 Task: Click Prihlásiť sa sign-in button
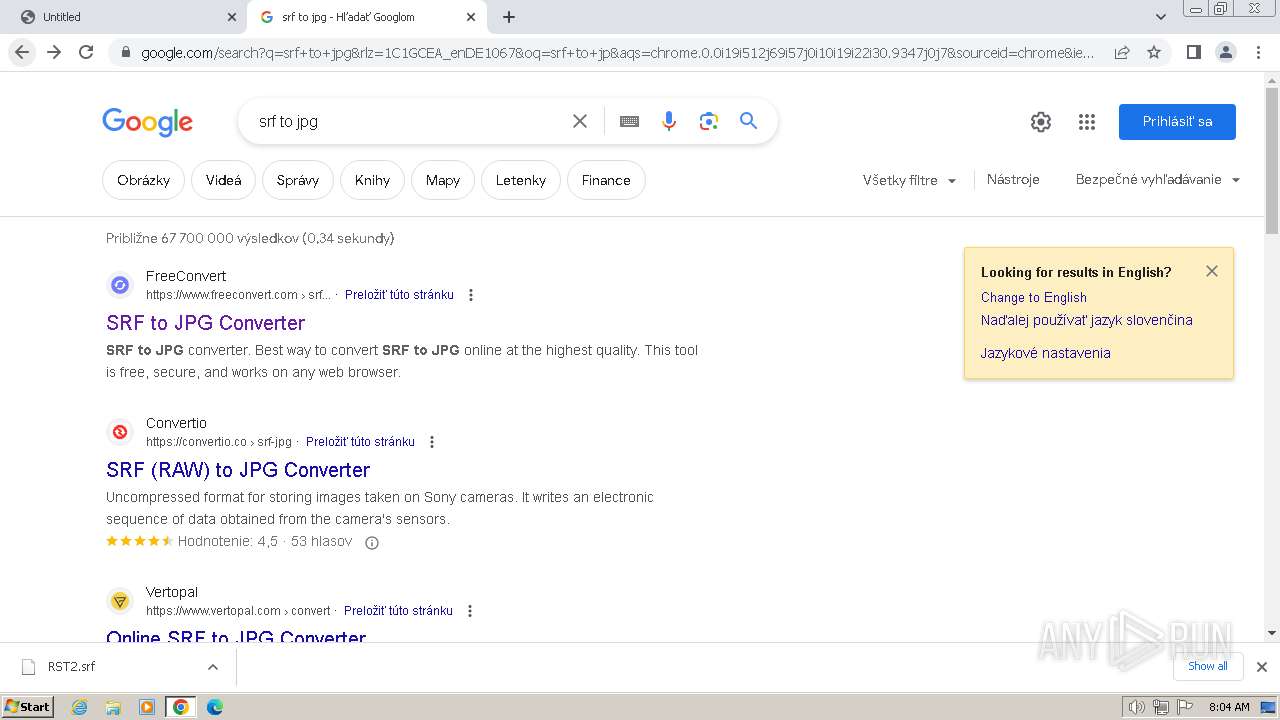(1177, 122)
